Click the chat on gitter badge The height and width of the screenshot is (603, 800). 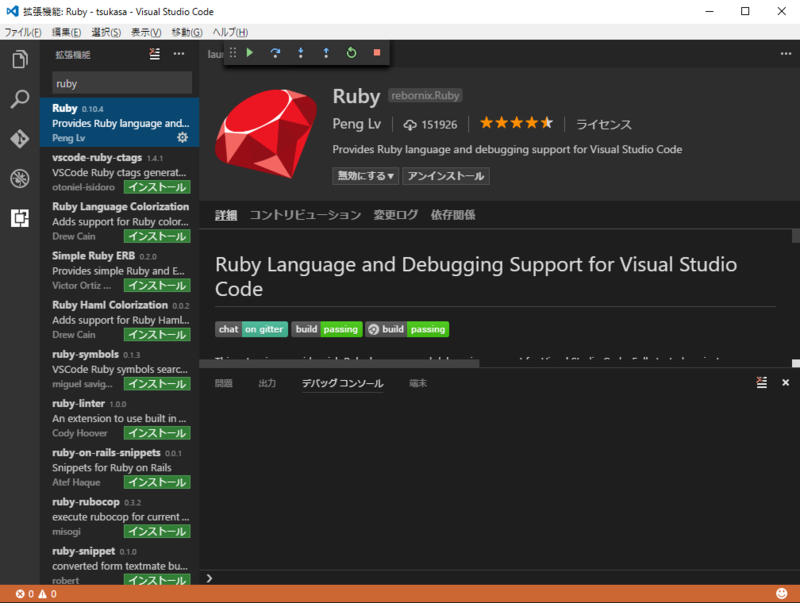pyautogui.click(x=252, y=330)
